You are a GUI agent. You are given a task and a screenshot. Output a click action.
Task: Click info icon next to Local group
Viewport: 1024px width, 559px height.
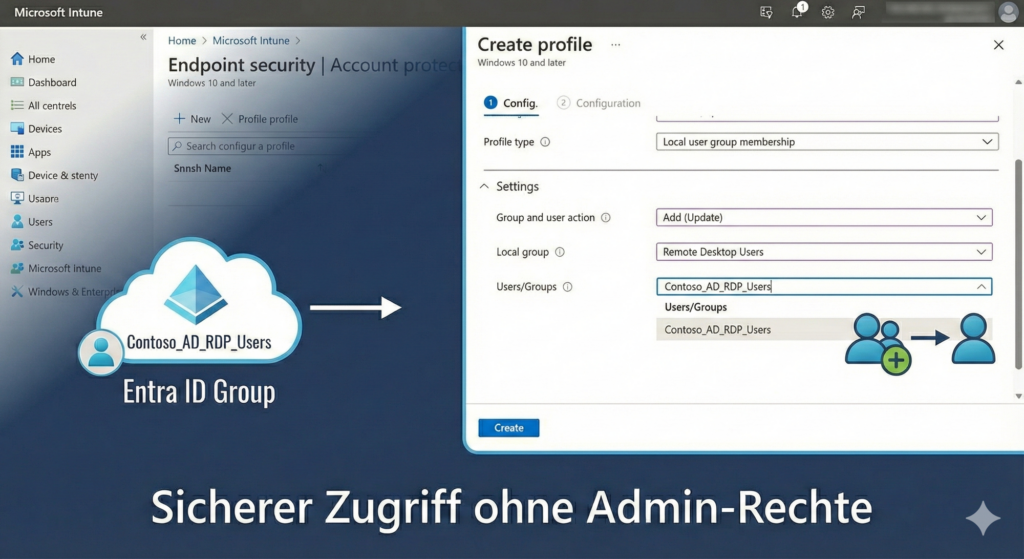coord(560,252)
